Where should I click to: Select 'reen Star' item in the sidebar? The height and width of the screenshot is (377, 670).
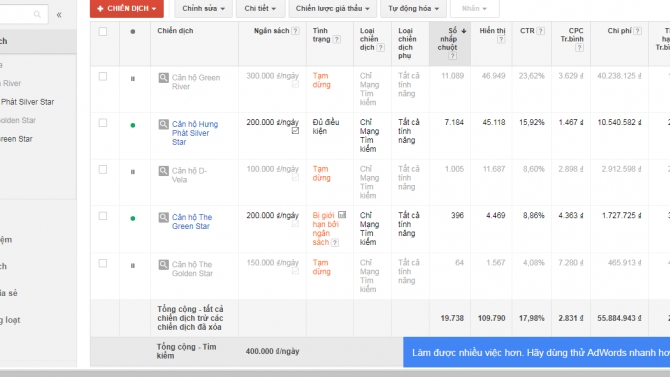click(16, 139)
